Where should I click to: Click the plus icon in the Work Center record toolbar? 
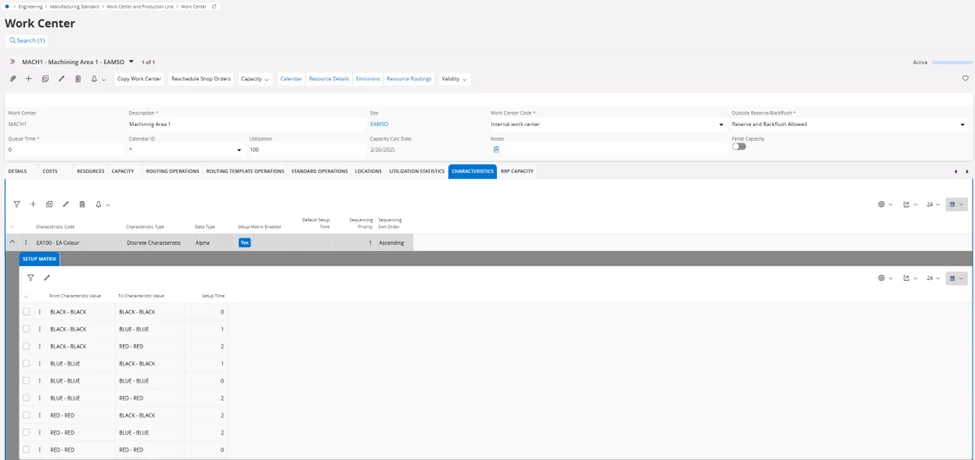click(29, 79)
